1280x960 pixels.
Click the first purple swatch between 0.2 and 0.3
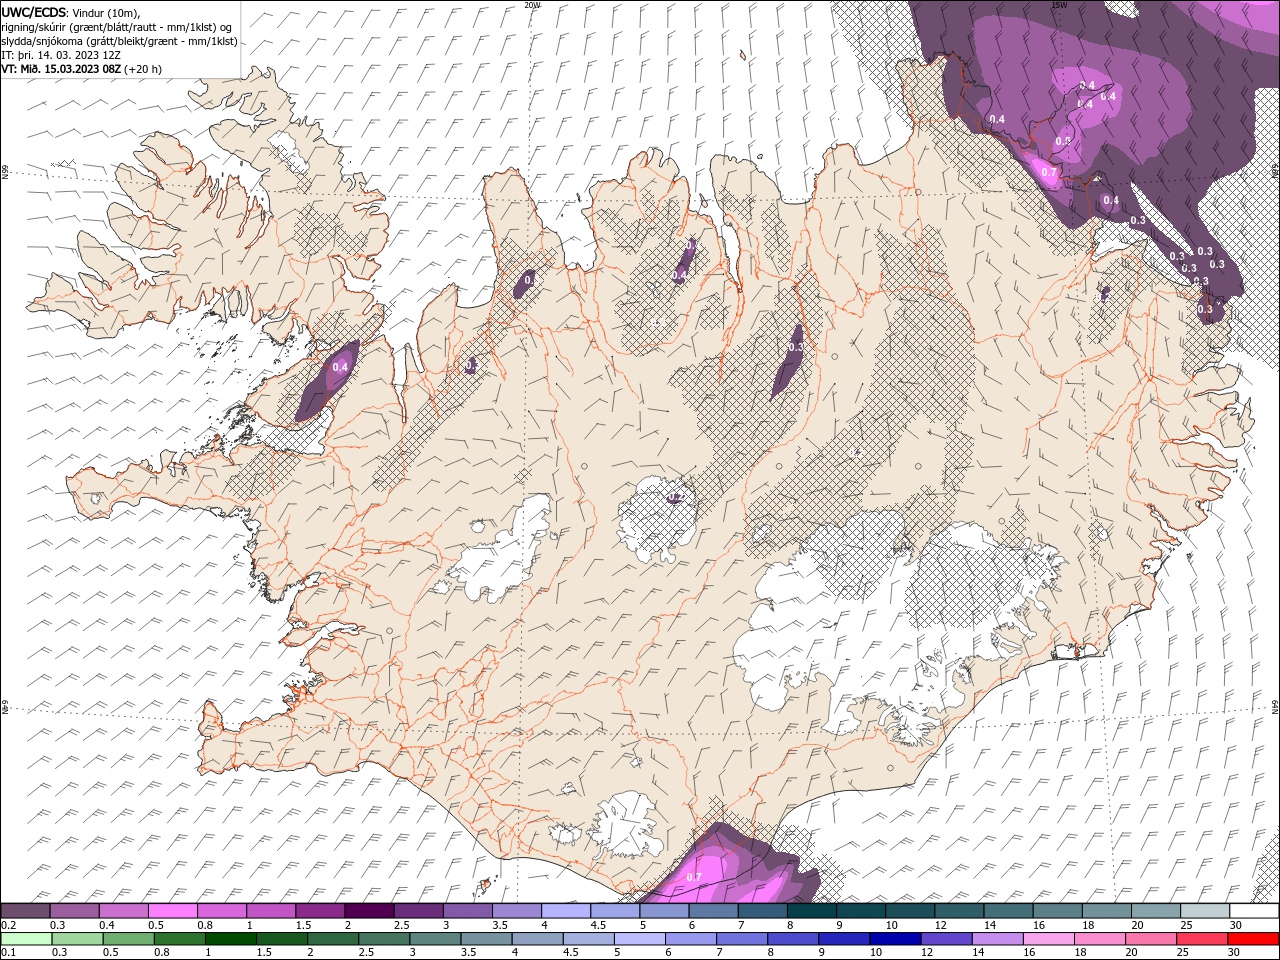pyautogui.click(x=26, y=911)
